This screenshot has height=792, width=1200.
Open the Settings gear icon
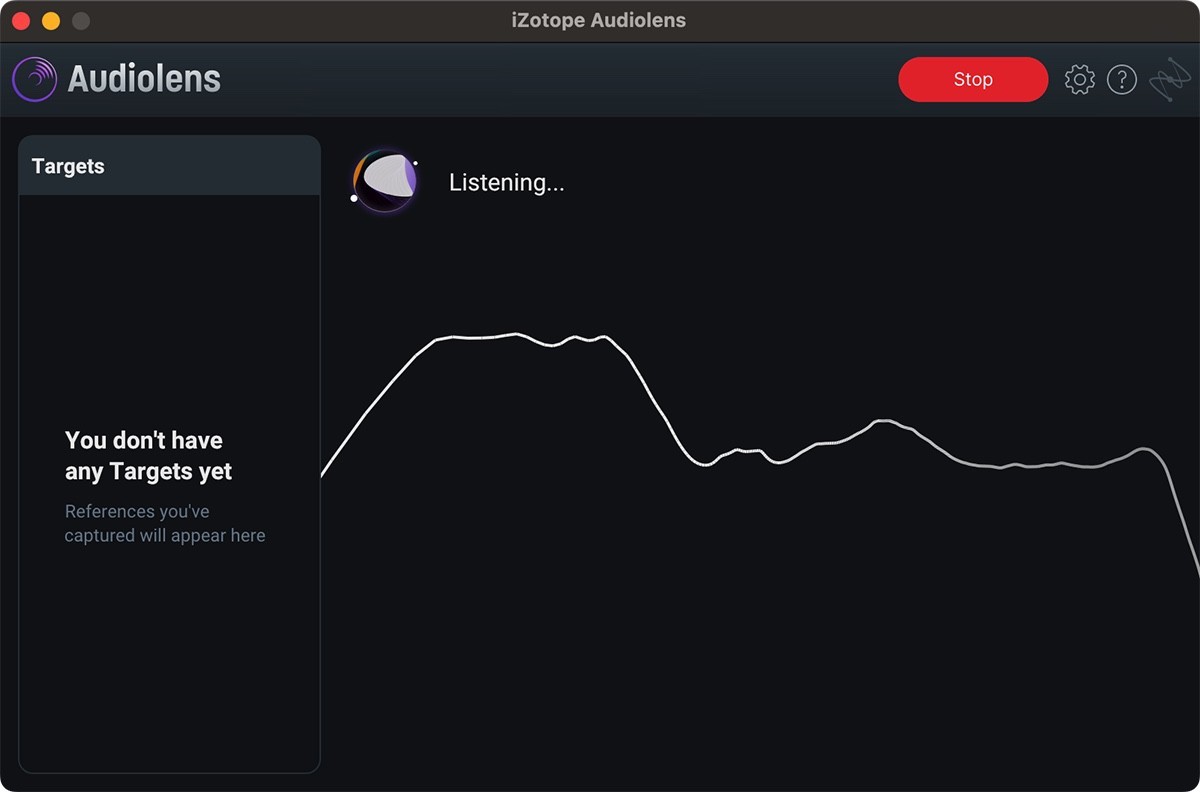click(x=1080, y=79)
